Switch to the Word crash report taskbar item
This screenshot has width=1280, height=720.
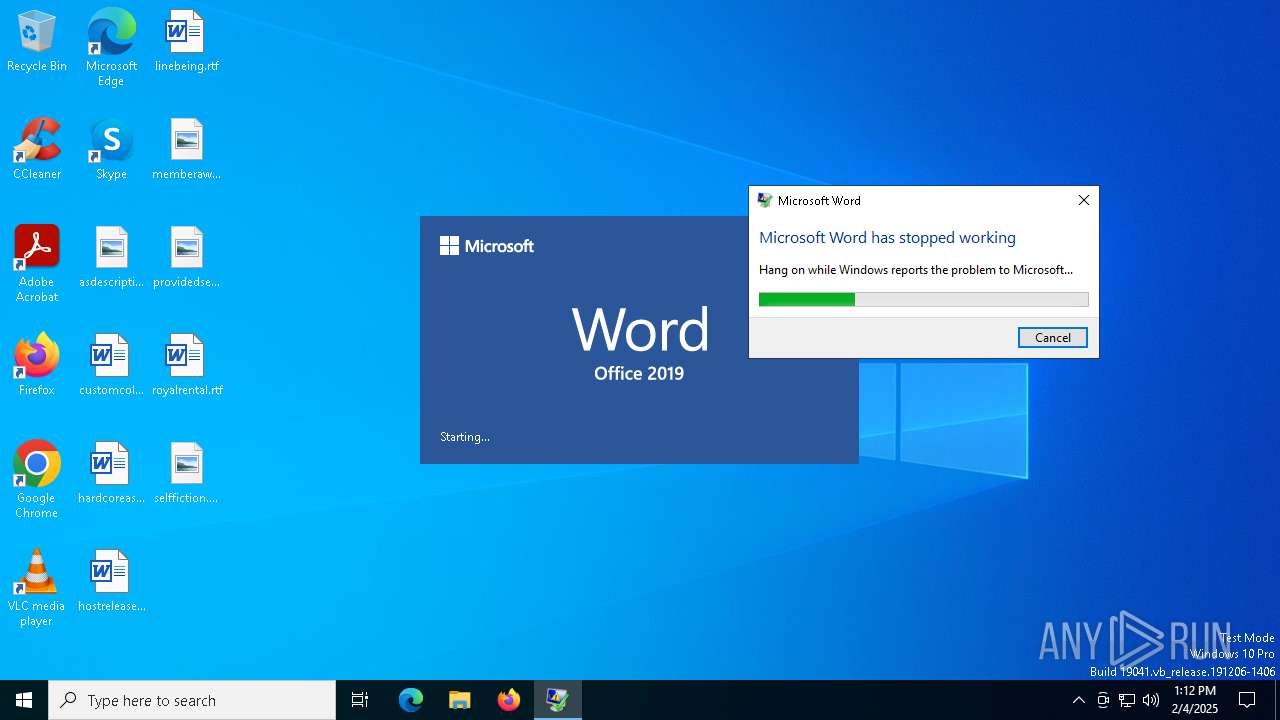pos(557,700)
